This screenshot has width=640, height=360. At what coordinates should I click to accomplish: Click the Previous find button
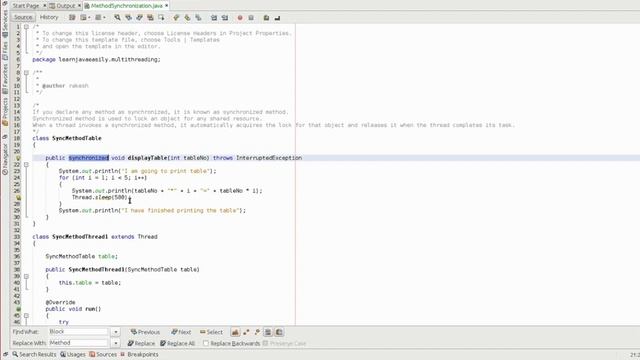pos(145,332)
